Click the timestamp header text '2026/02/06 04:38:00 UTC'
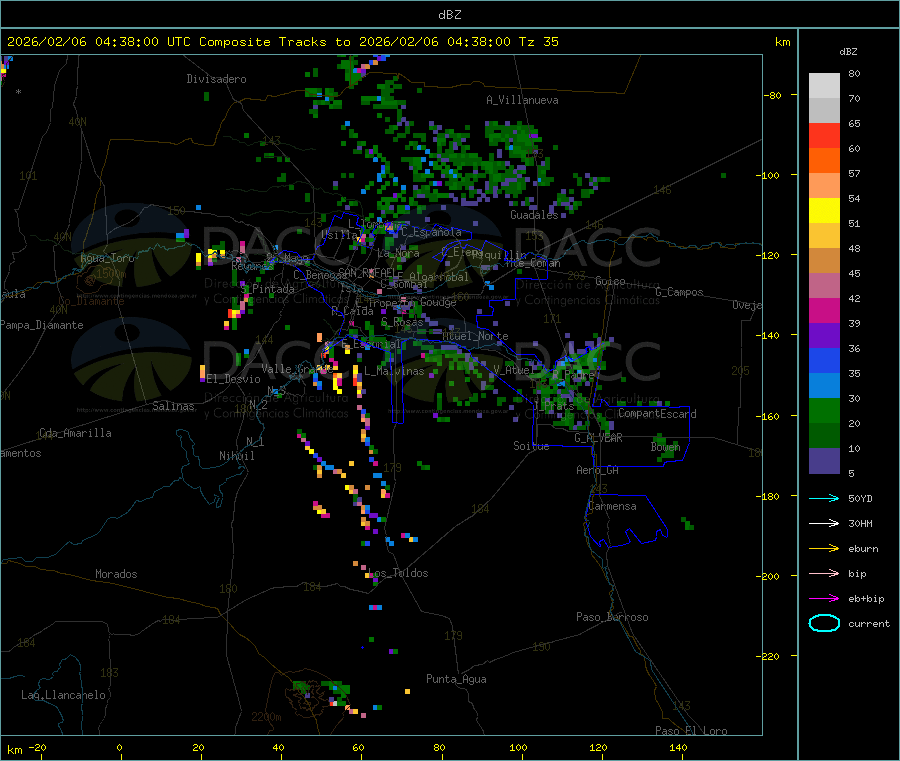Image resolution: width=900 pixels, height=761 pixels. point(99,42)
